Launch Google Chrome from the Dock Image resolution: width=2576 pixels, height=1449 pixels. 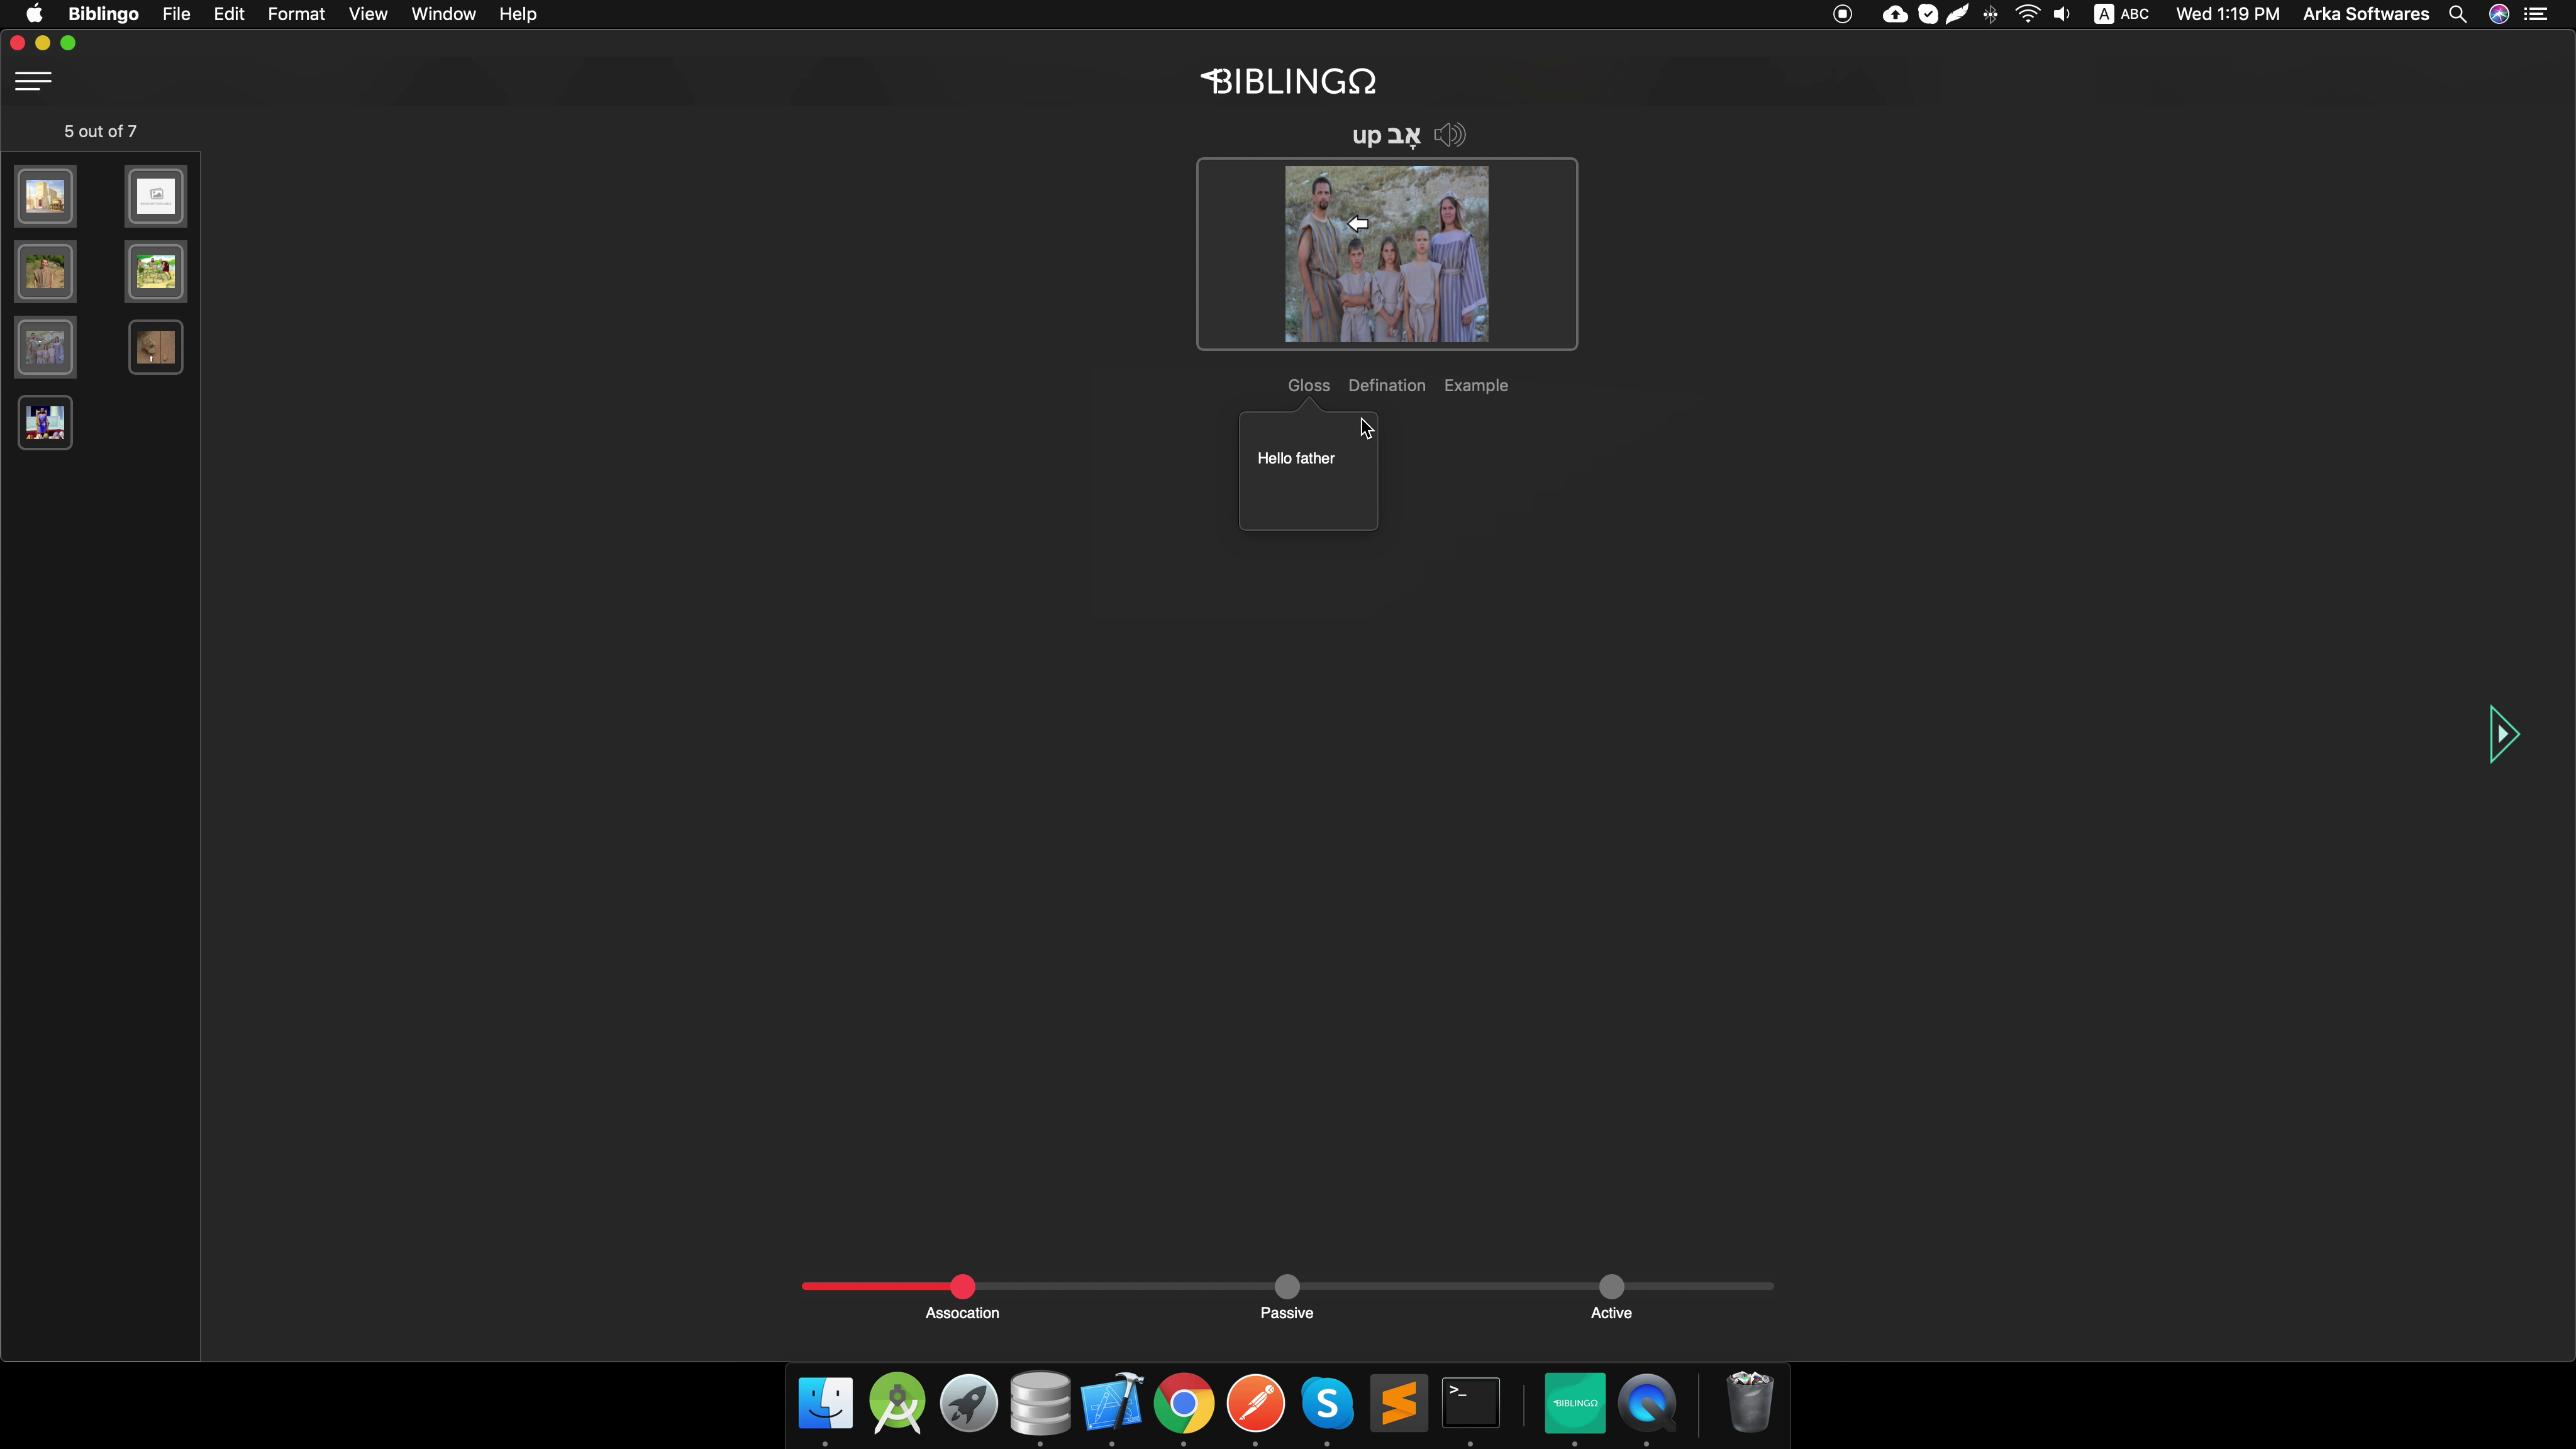[x=1183, y=1403]
